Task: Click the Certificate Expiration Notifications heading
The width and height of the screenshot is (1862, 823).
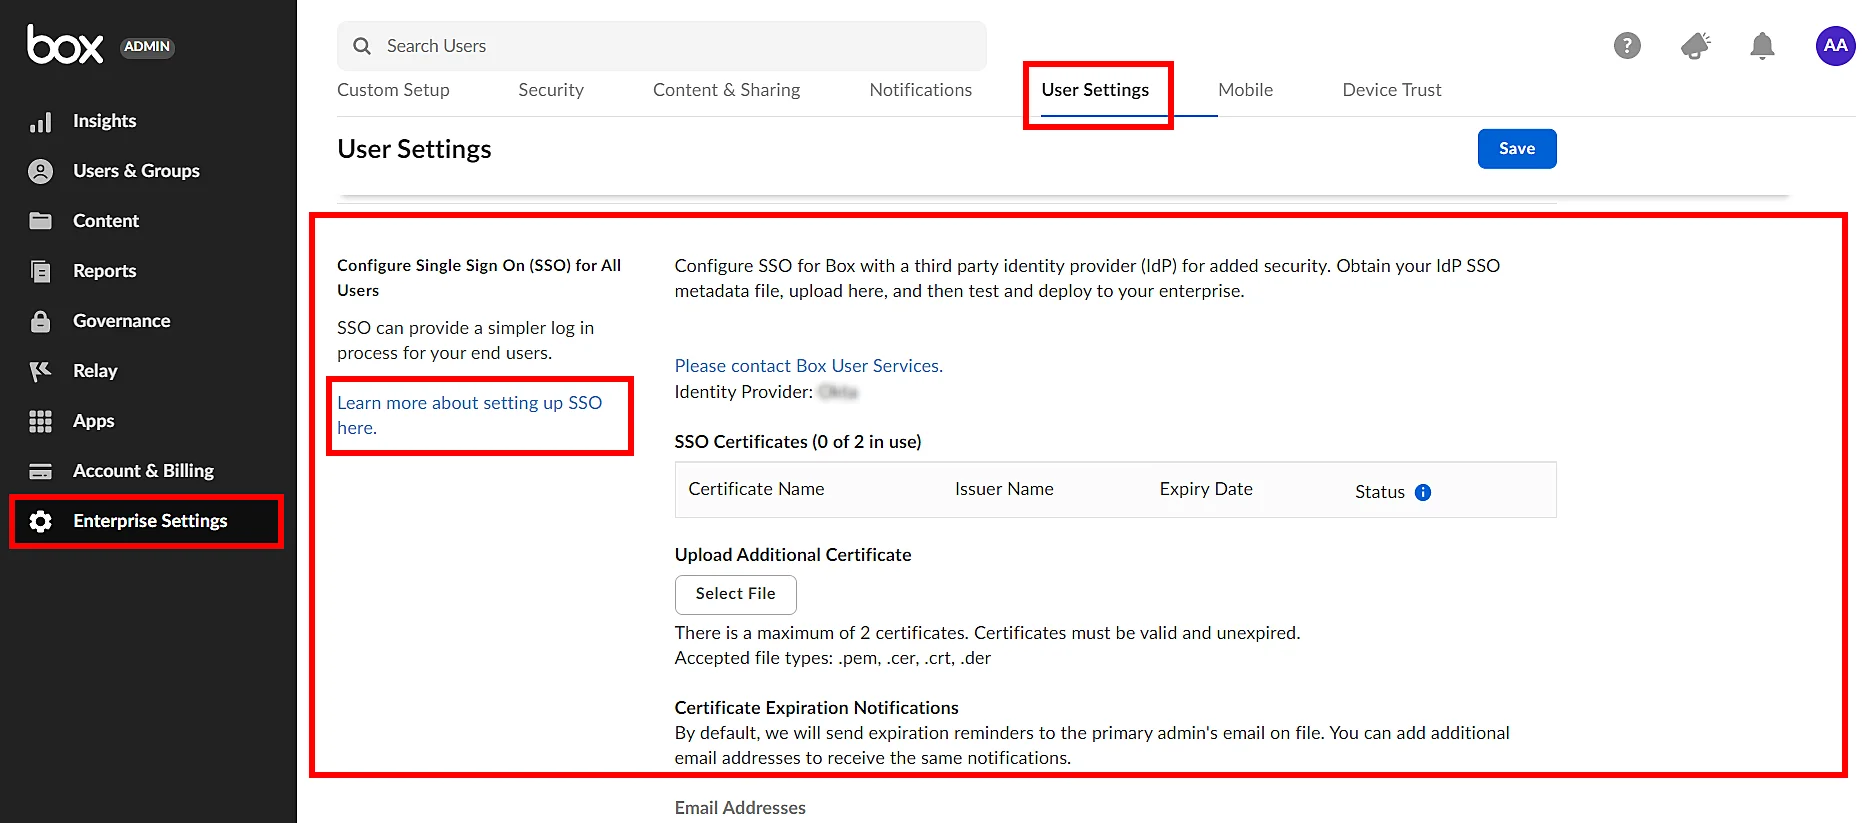Action: [x=816, y=708]
